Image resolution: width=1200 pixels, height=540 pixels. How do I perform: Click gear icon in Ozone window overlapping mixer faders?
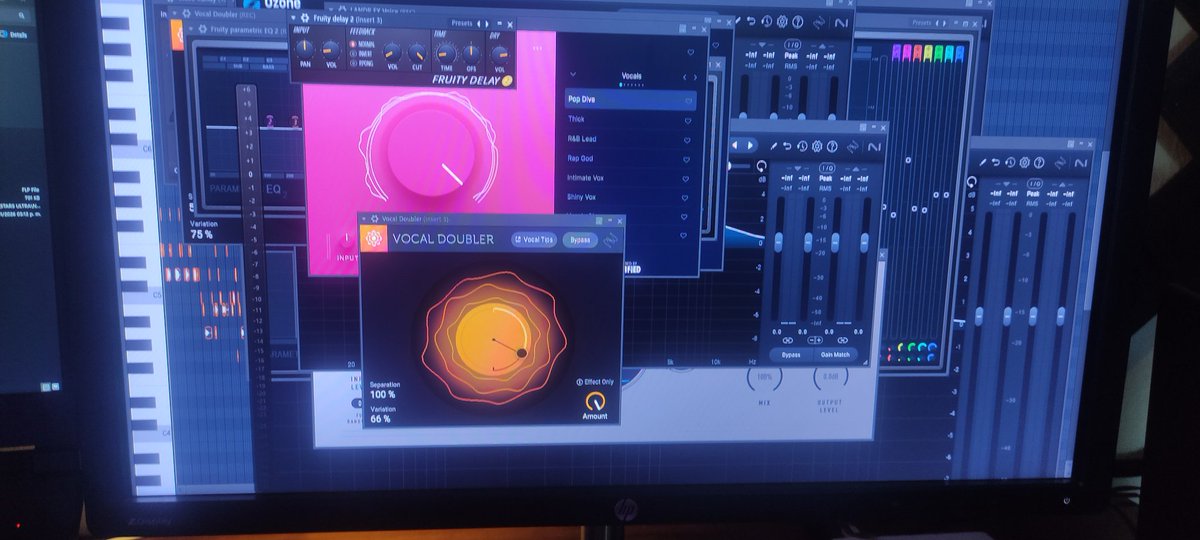(1024, 162)
